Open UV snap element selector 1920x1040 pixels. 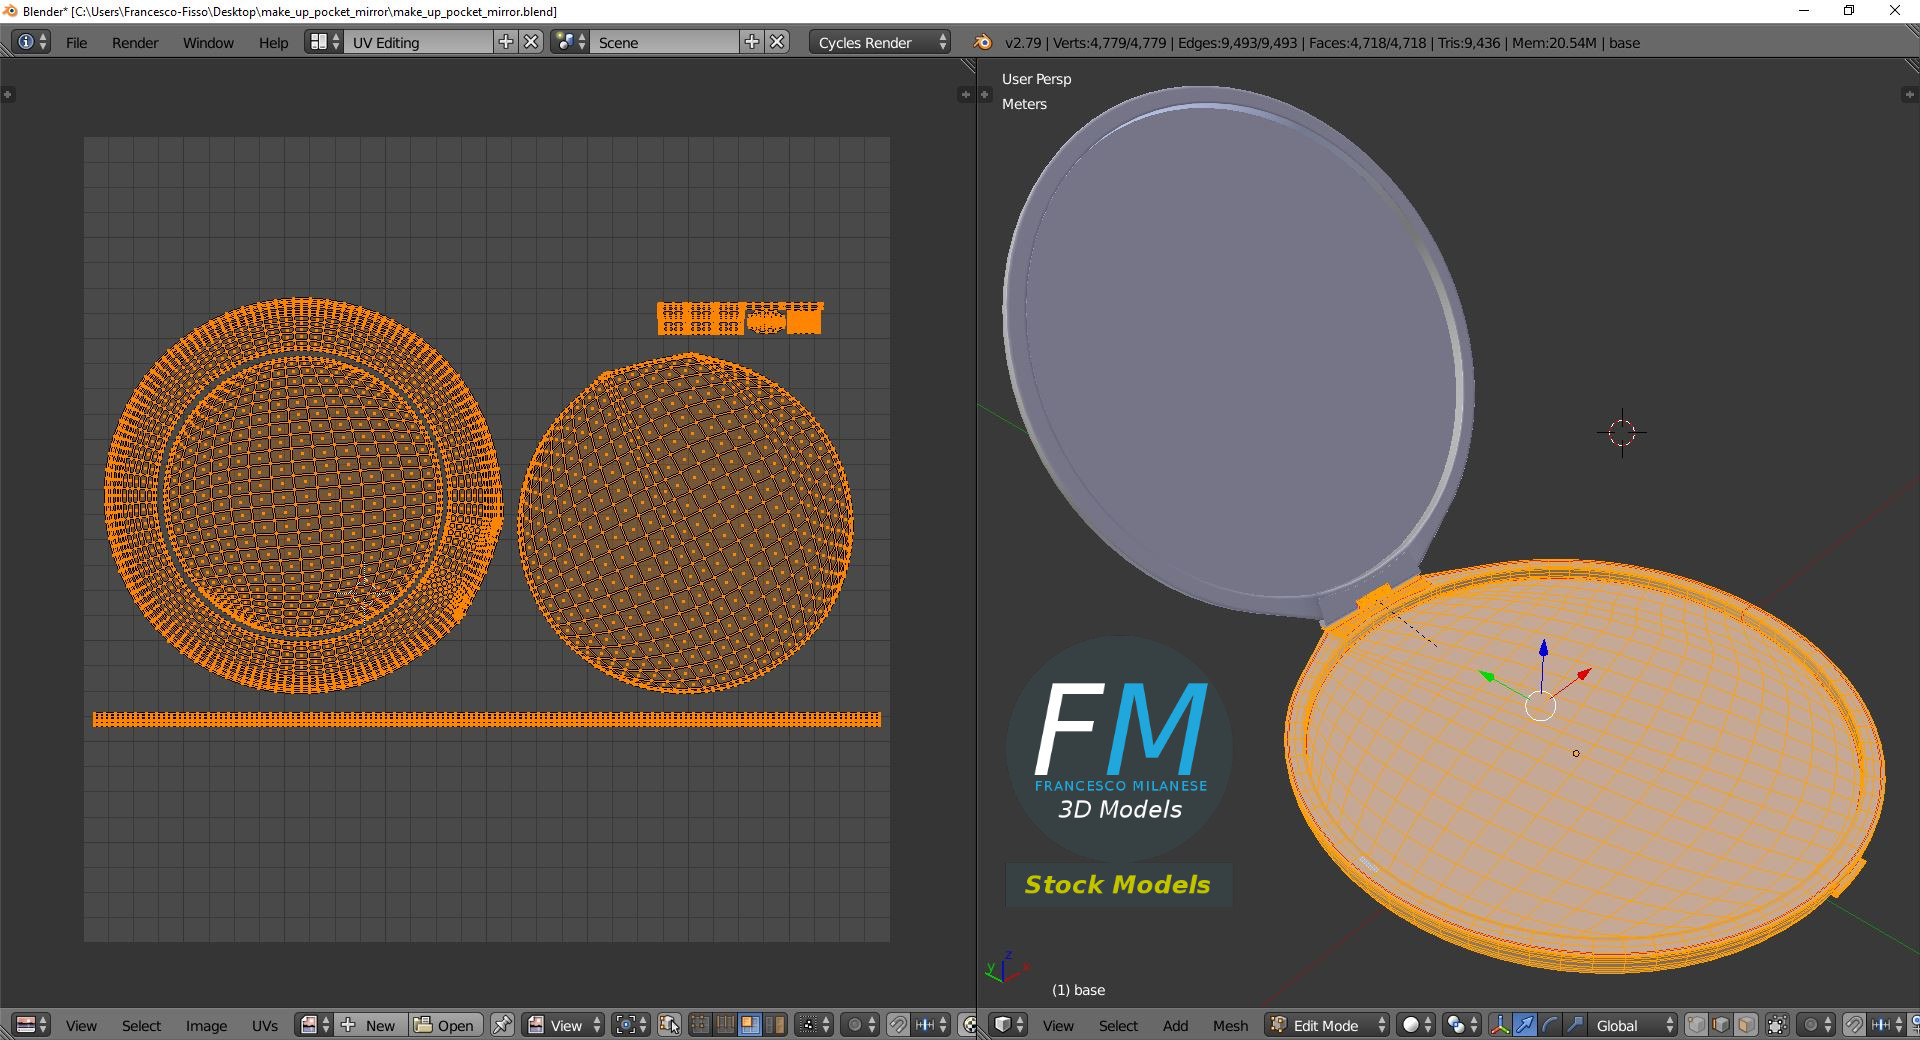click(x=931, y=1025)
